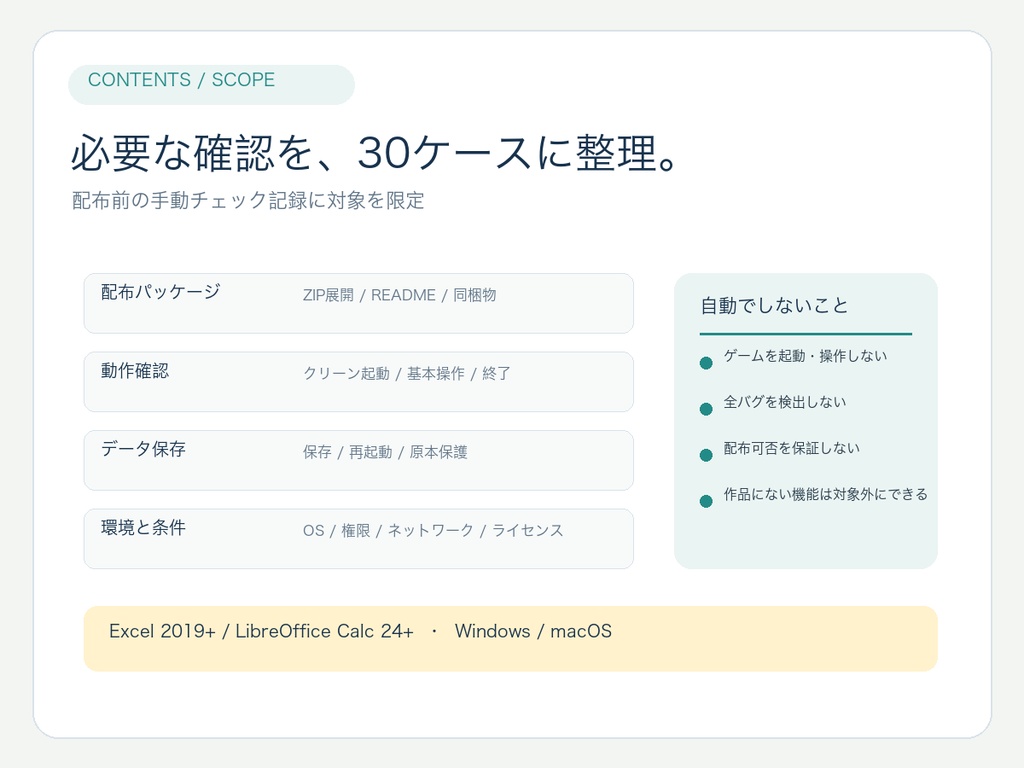This screenshot has width=1024, height=768.
Task: Click the OS / 権限 / ネットワーク / ライセンス text
Action: 433,530
